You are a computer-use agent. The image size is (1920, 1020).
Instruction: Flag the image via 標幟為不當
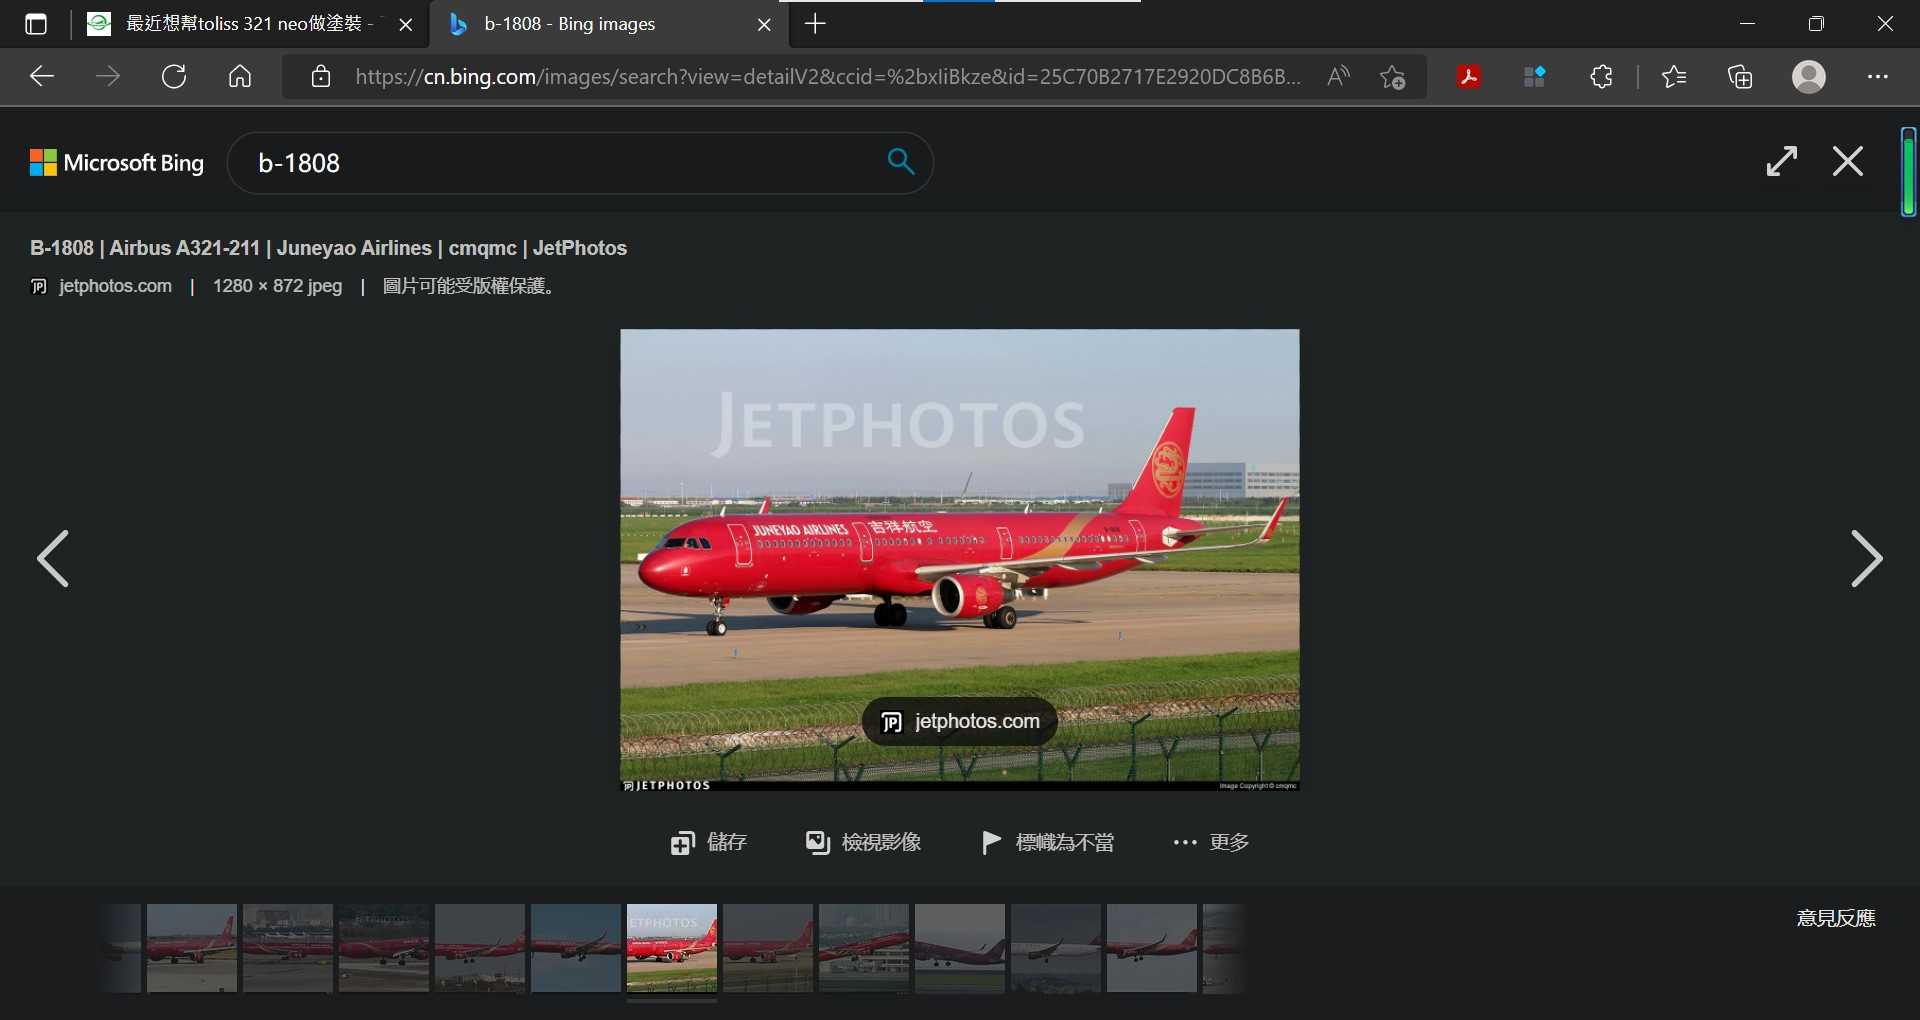(1049, 843)
